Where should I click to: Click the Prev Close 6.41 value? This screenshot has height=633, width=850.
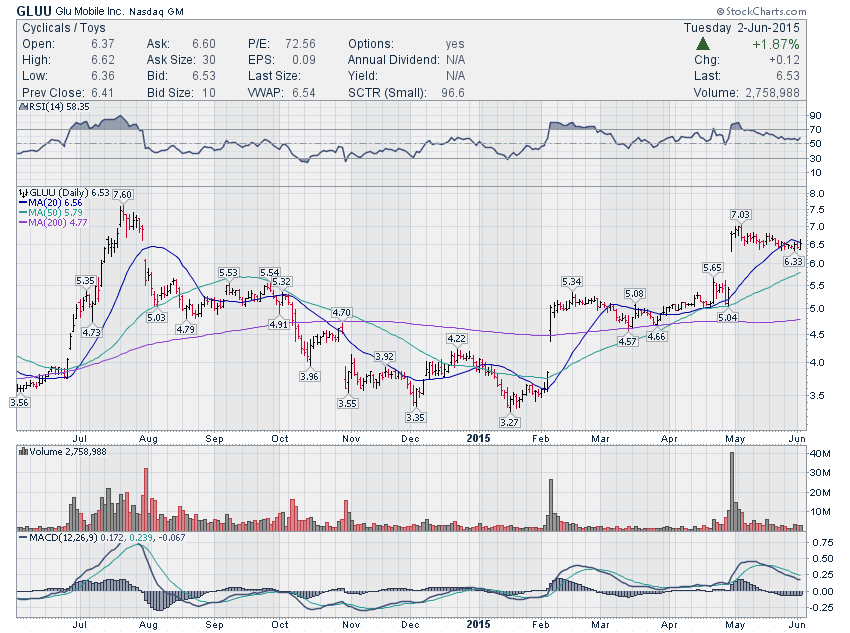102,93
